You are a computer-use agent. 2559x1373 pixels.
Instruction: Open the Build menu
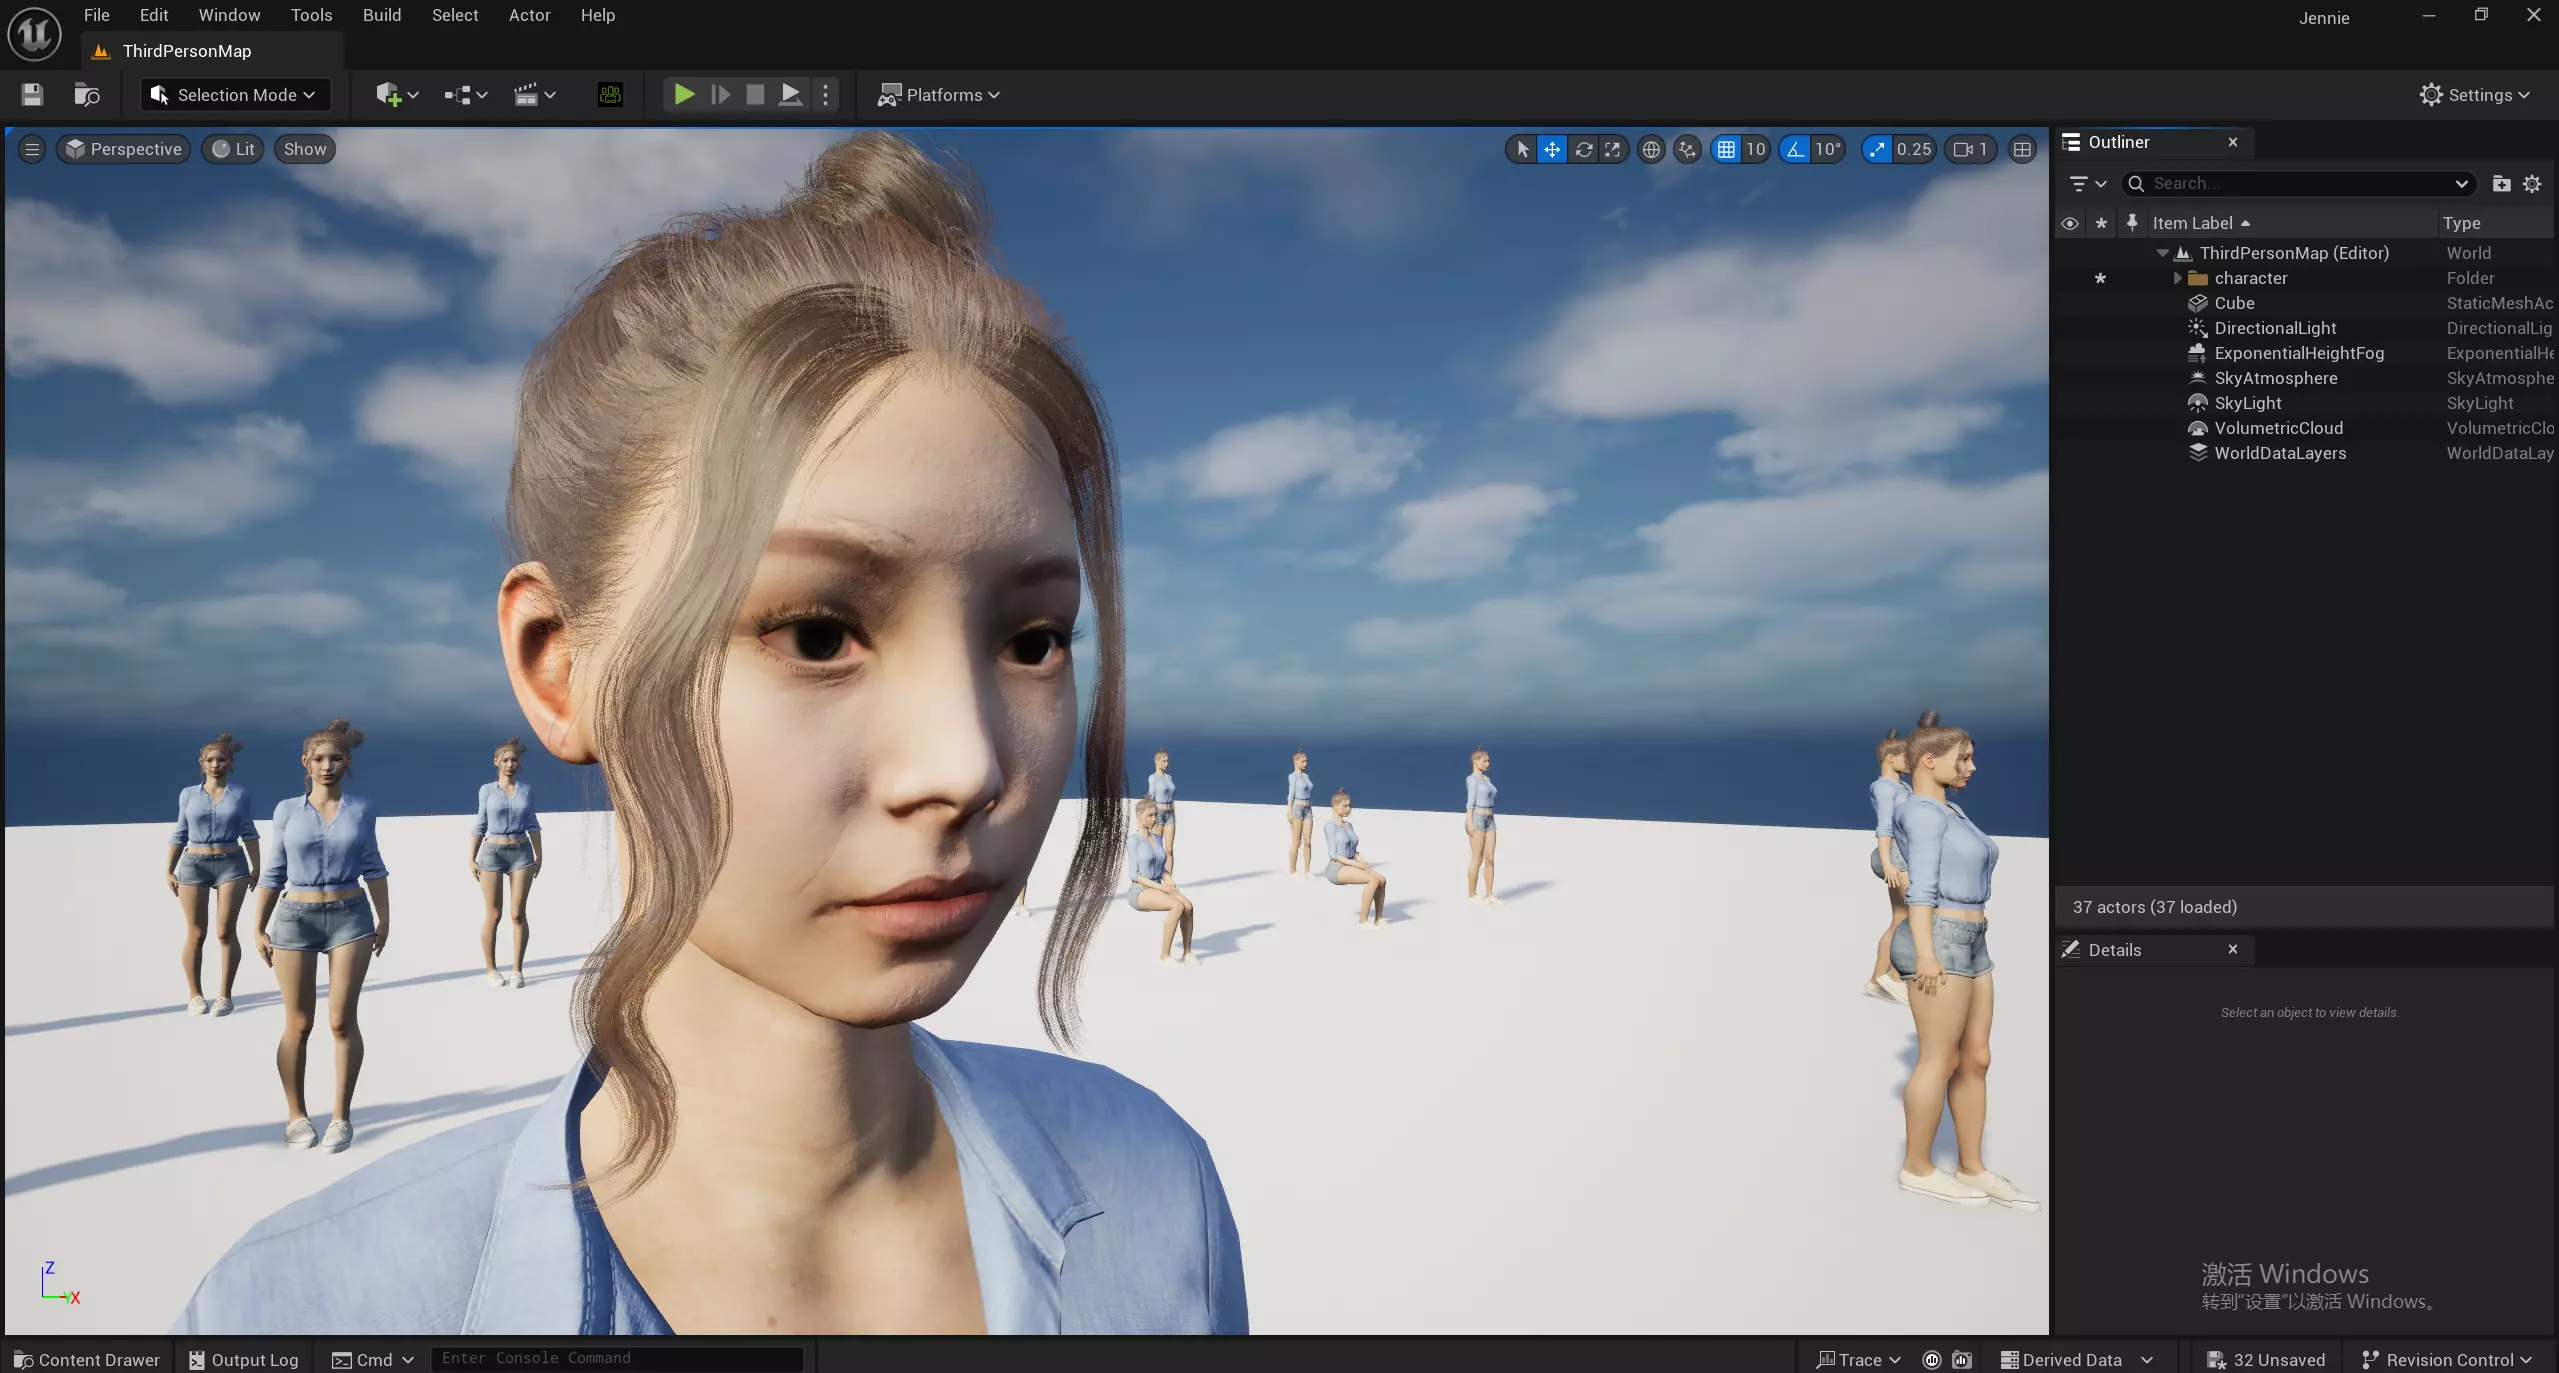pyautogui.click(x=381, y=15)
